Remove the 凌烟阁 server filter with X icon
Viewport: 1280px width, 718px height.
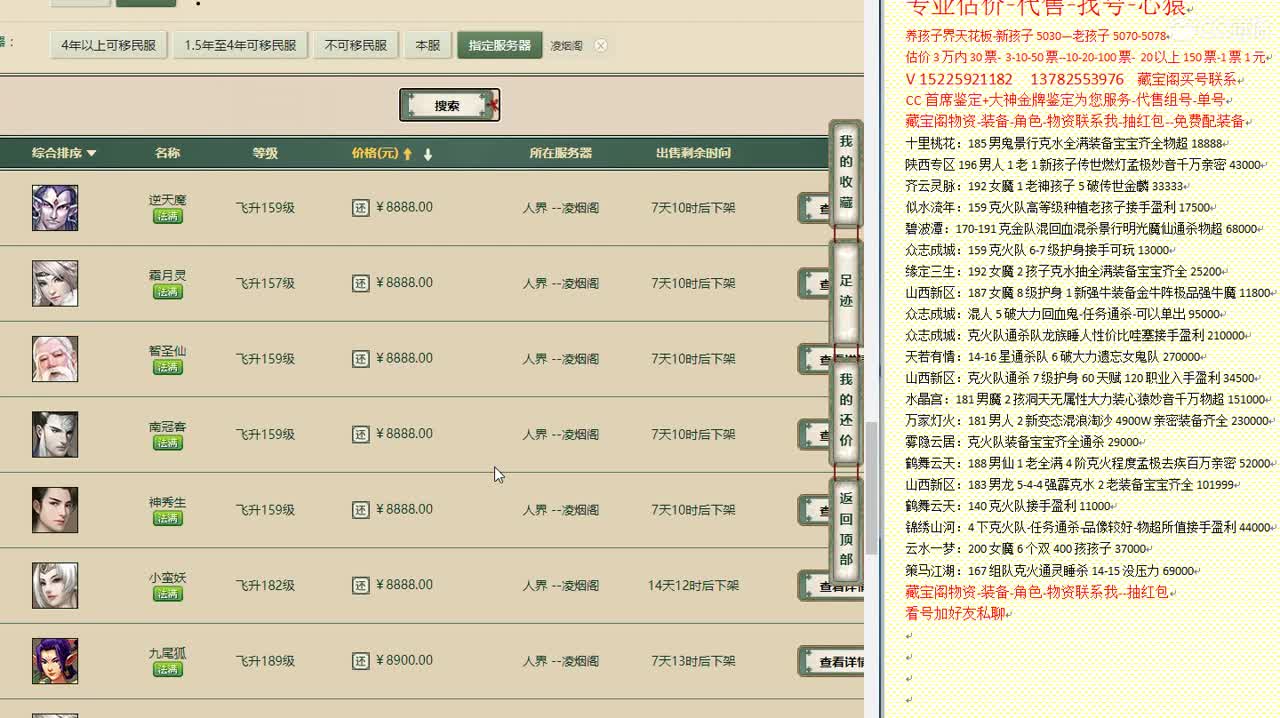[600, 45]
